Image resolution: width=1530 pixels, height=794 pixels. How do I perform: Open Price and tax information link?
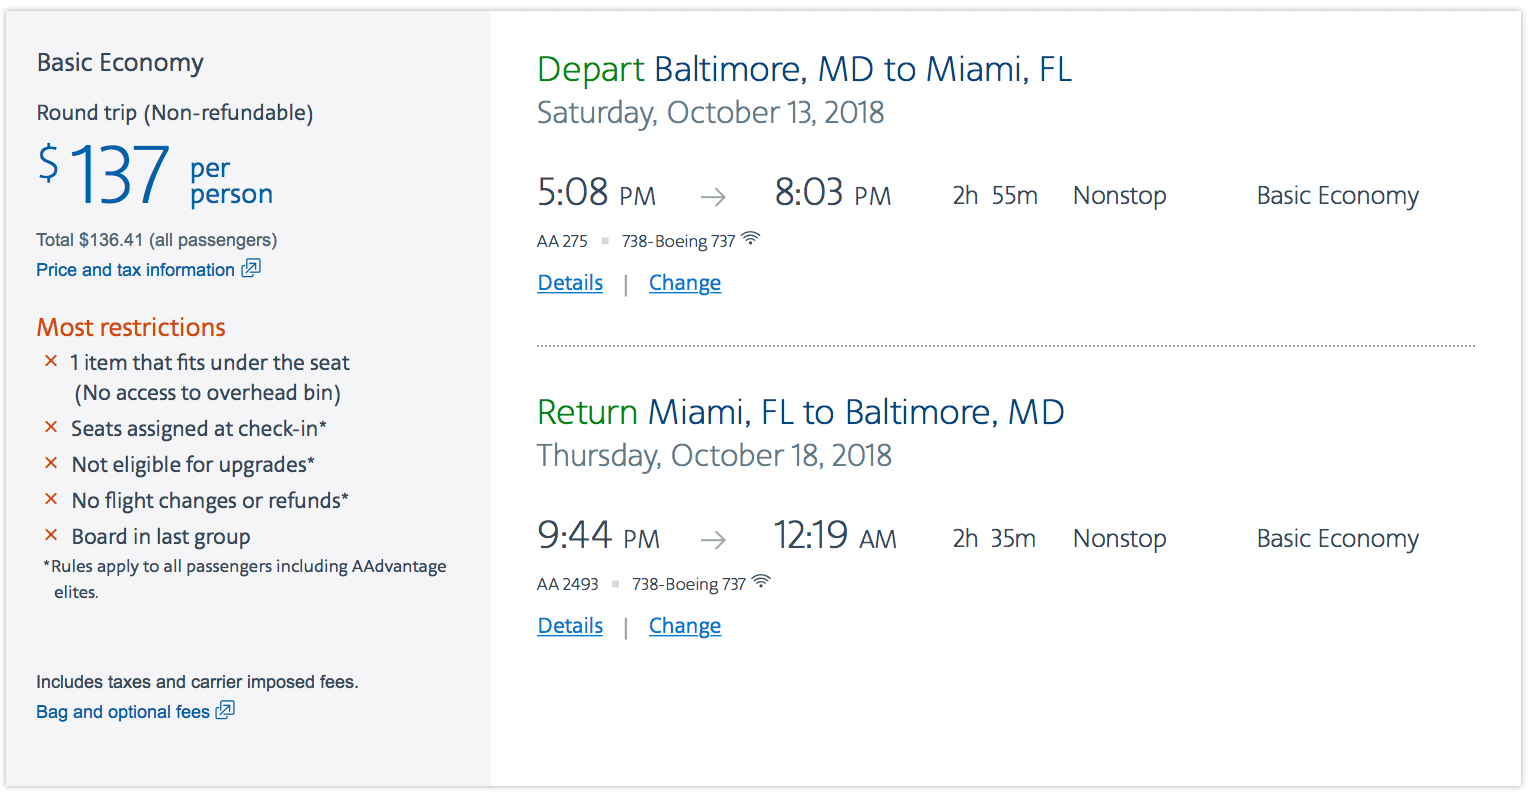point(135,270)
